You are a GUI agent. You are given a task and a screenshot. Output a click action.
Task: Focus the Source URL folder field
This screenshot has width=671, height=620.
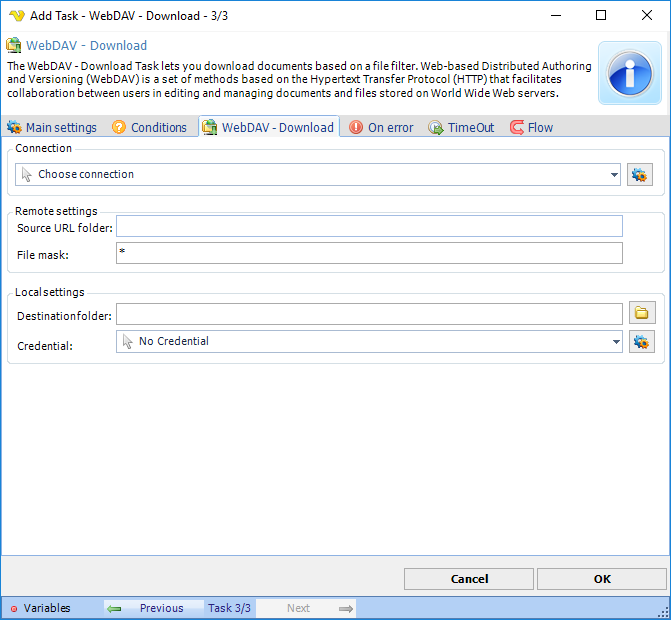[x=369, y=226]
